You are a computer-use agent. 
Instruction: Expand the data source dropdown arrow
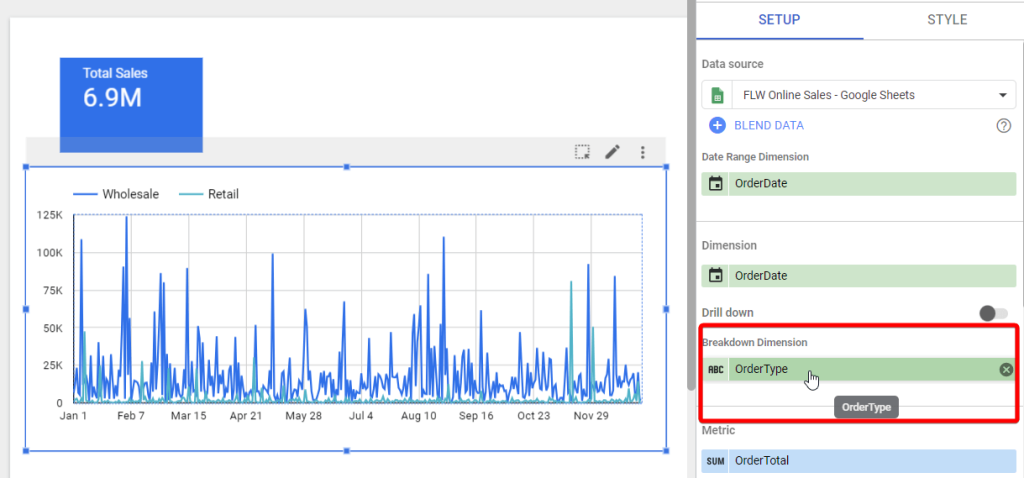pyautogui.click(x=1003, y=95)
